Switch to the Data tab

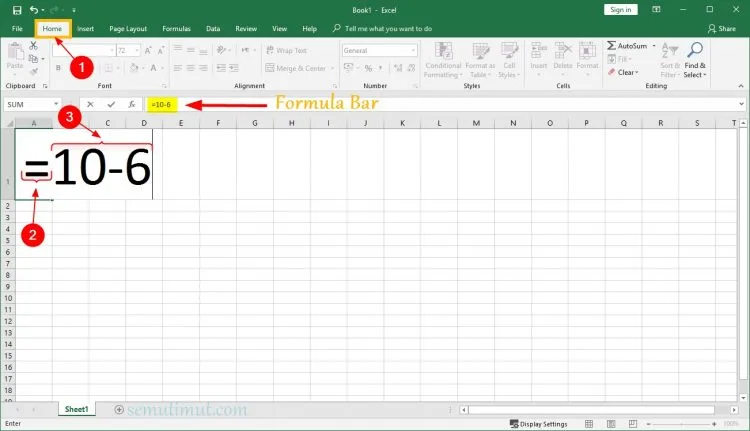coord(213,29)
